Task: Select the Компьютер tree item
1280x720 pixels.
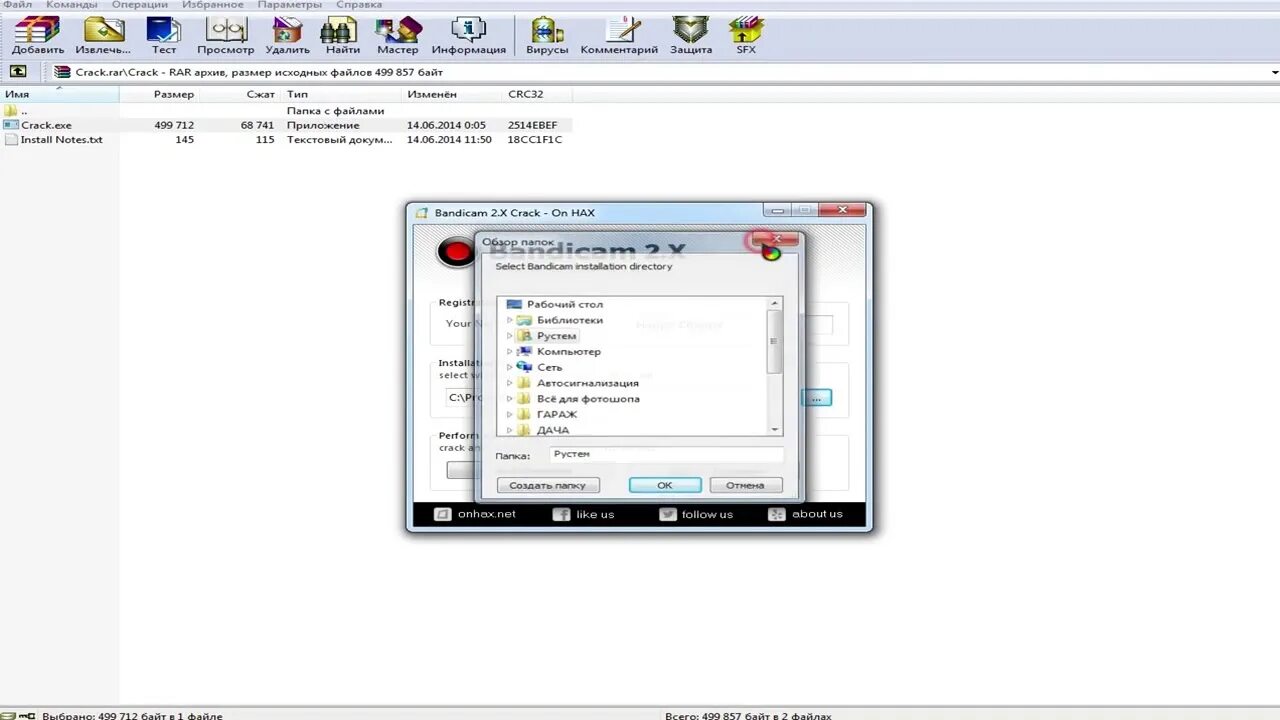Action: pos(569,352)
